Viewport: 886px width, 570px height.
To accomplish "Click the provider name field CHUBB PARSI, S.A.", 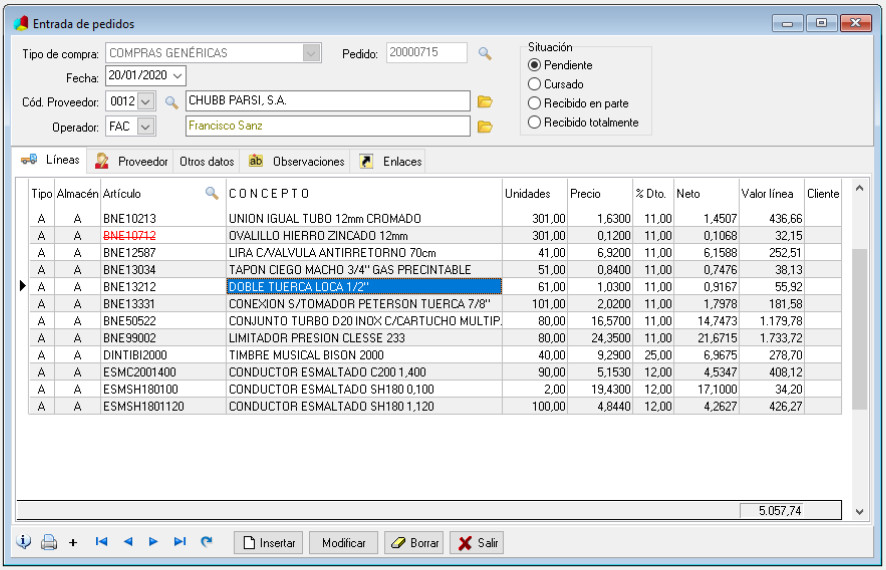I will [328, 101].
